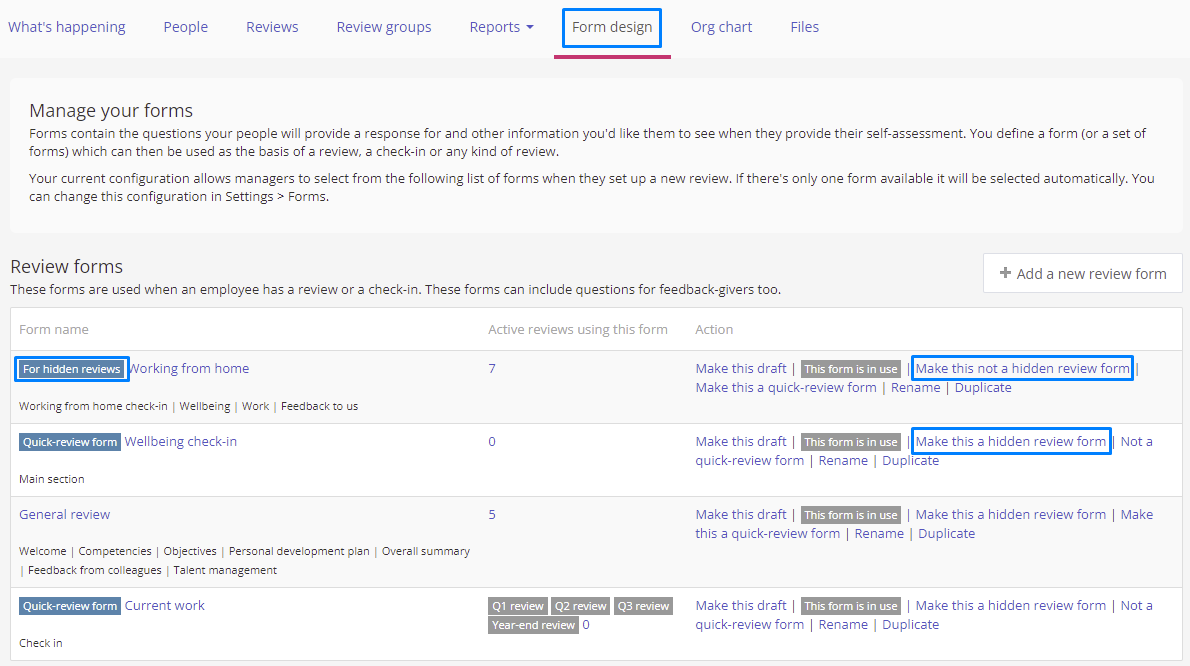
Task: Select the Form design tab
Action: tap(612, 27)
